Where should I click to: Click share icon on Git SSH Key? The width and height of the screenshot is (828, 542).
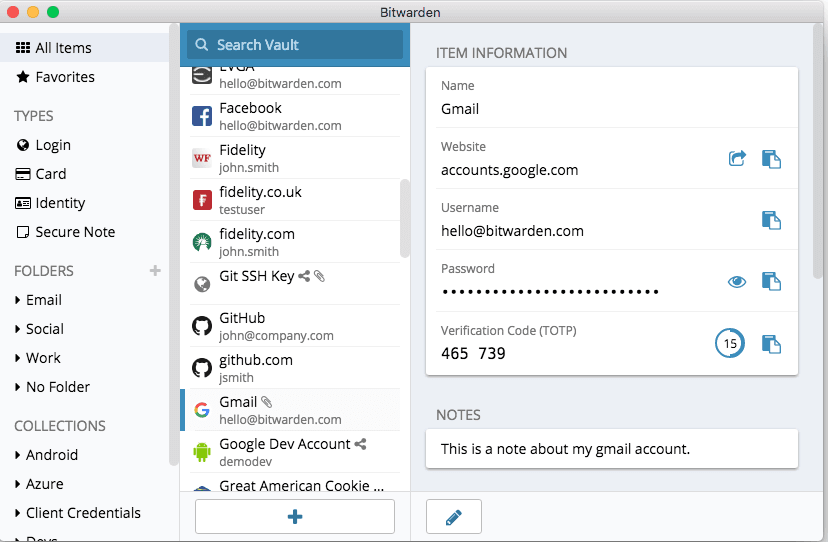(304, 276)
